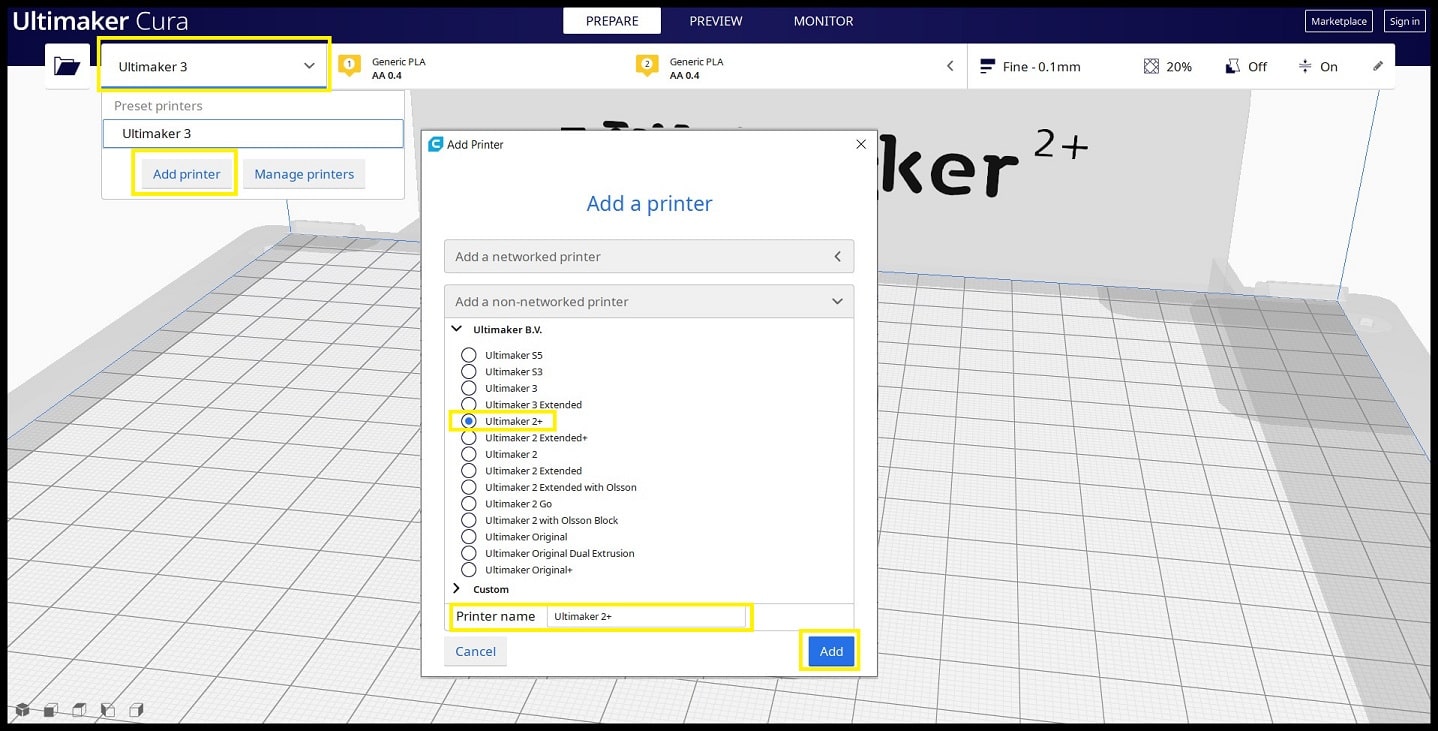Cancel the Add Printer dialog
This screenshot has width=1438, height=731.
pyautogui.click(x=476, y=651)
